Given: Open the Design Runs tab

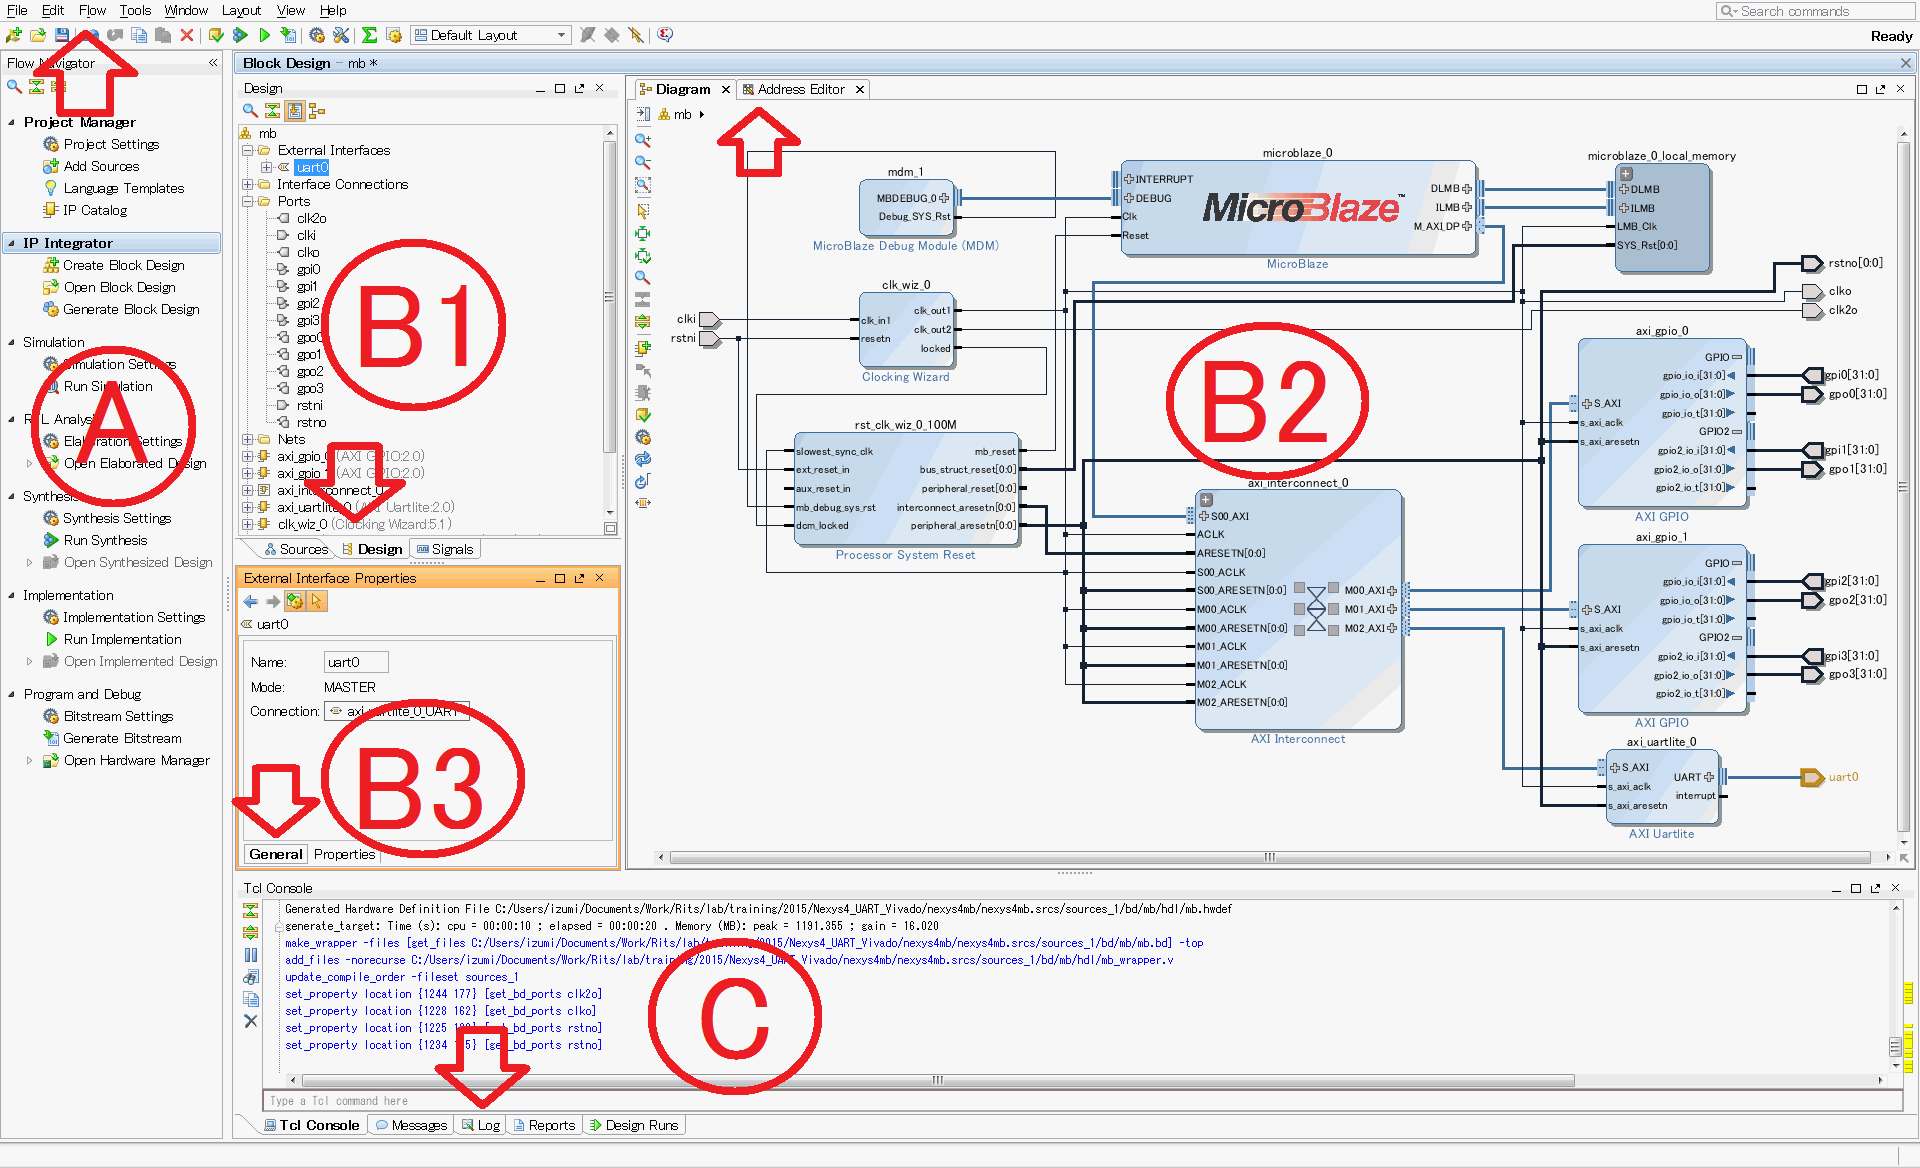Looking at the screenshot, I should tap(633, 1125).
